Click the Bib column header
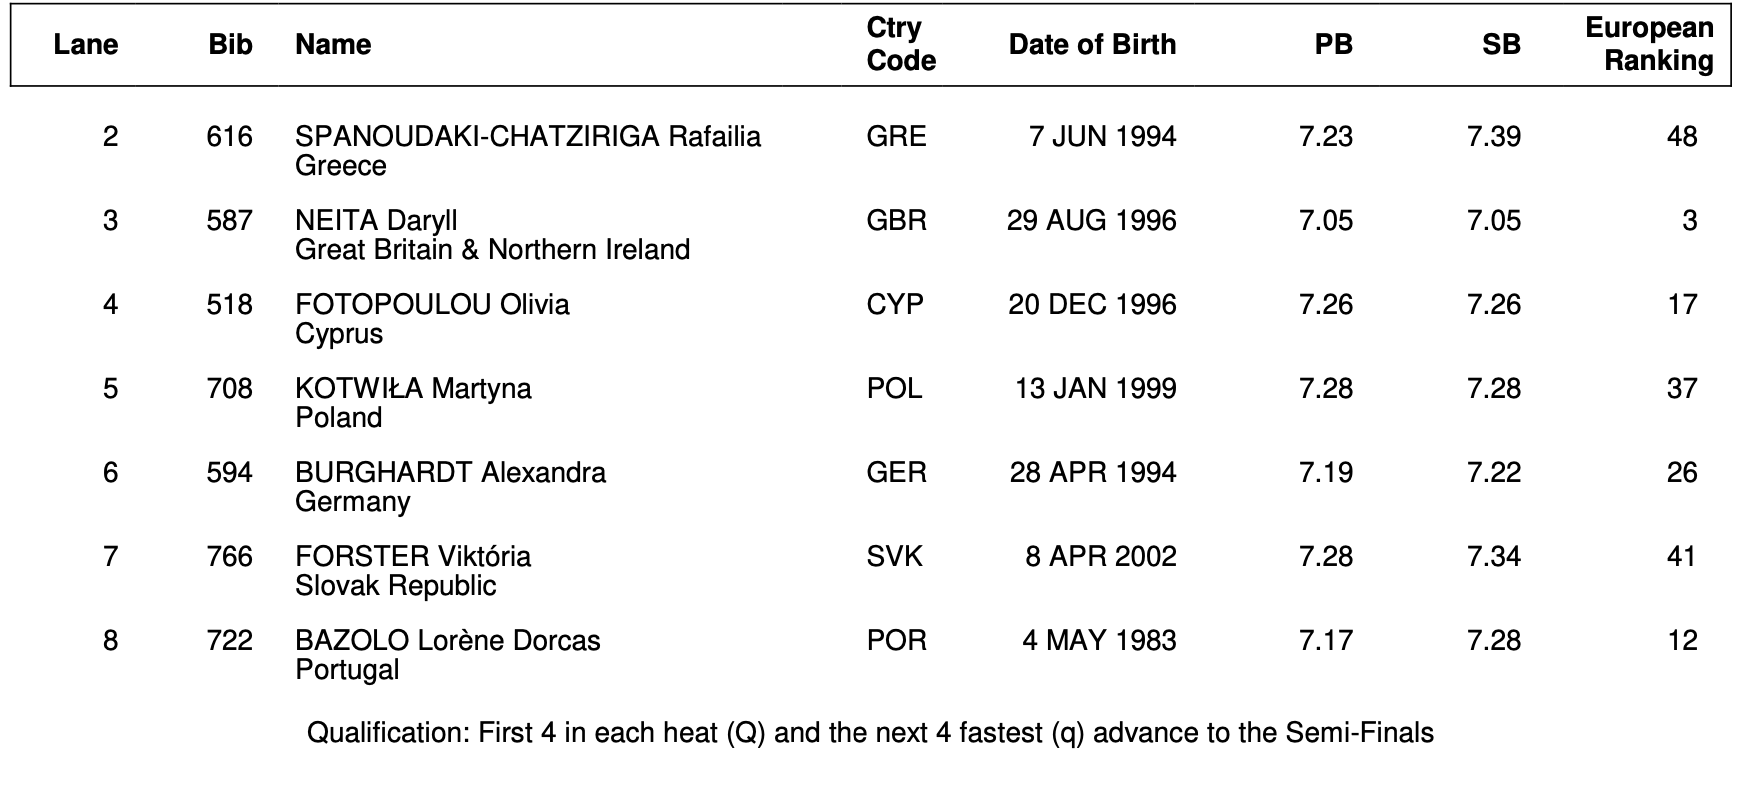The width and height of the screenshot is (1744, 802). (x=230, y=45)
